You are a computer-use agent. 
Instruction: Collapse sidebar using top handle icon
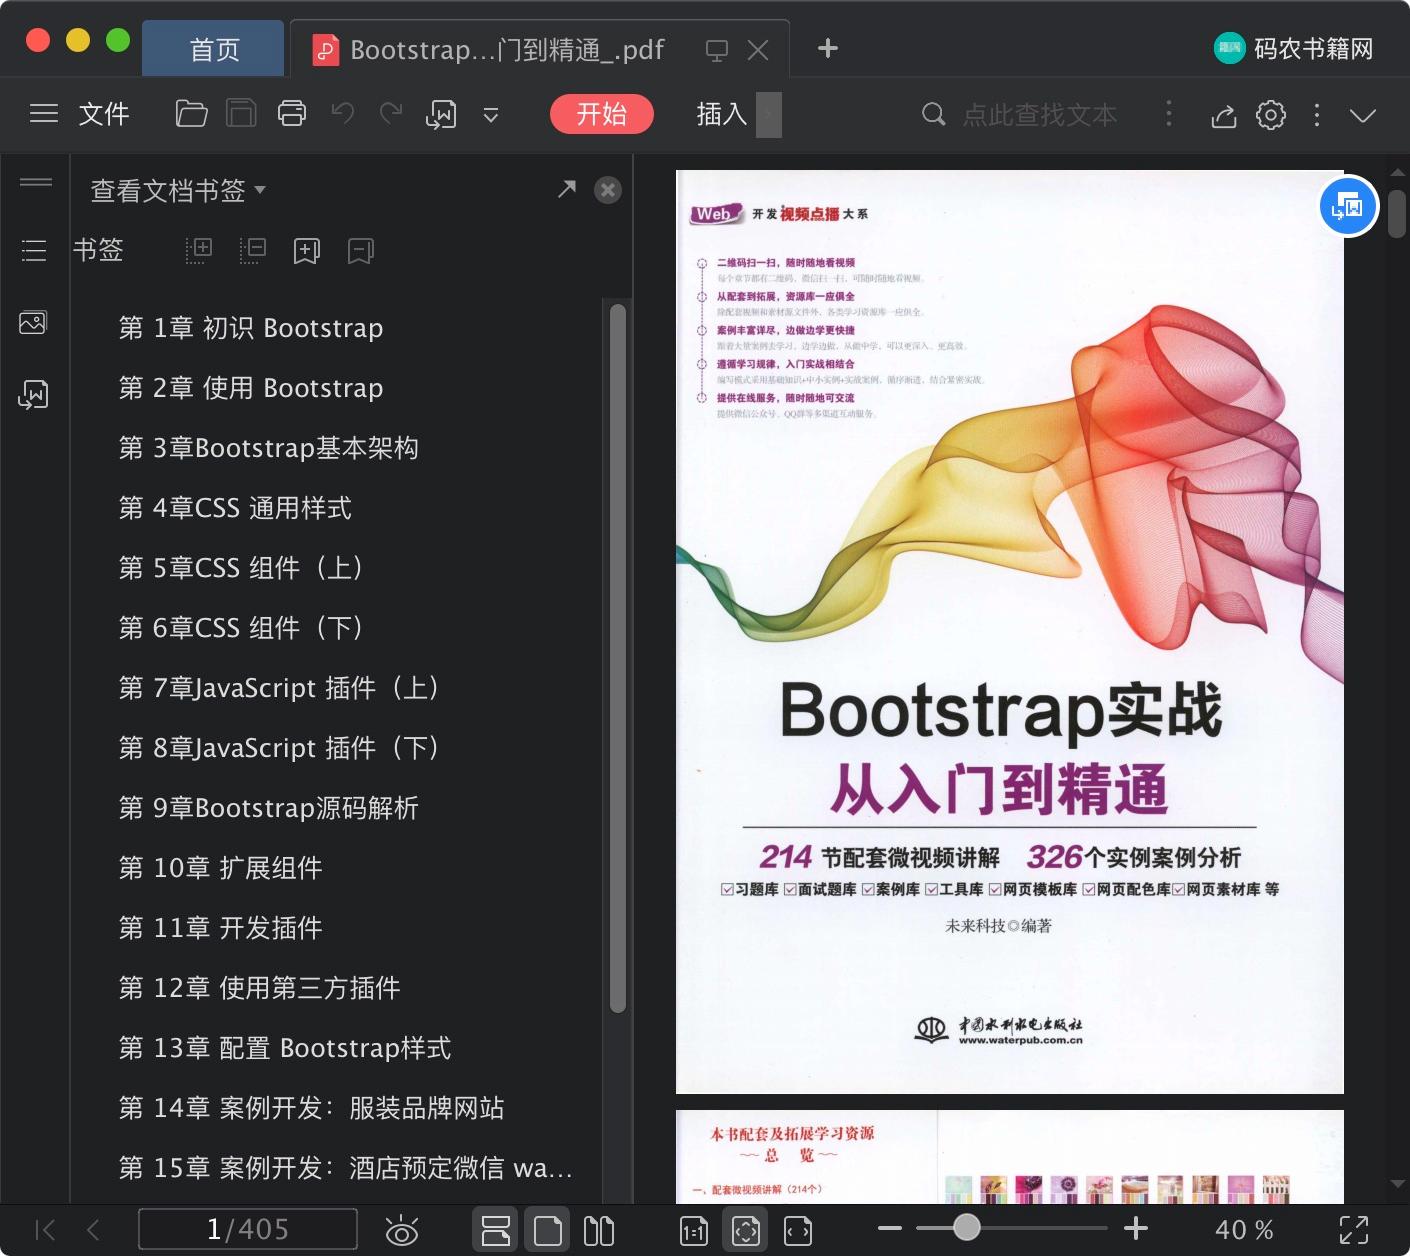(36, 182)
